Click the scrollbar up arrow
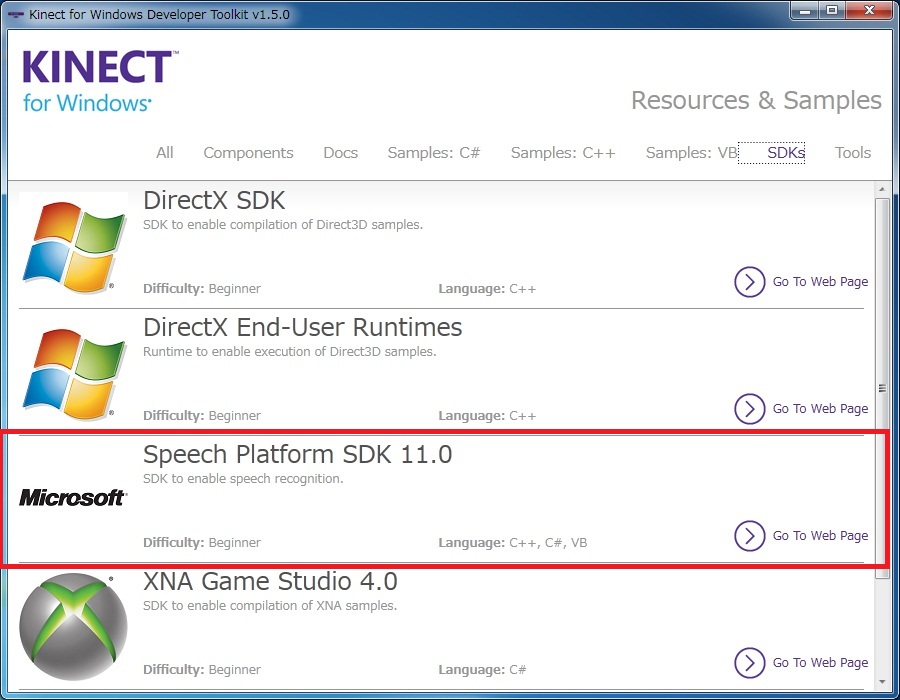 pos(882,189)
